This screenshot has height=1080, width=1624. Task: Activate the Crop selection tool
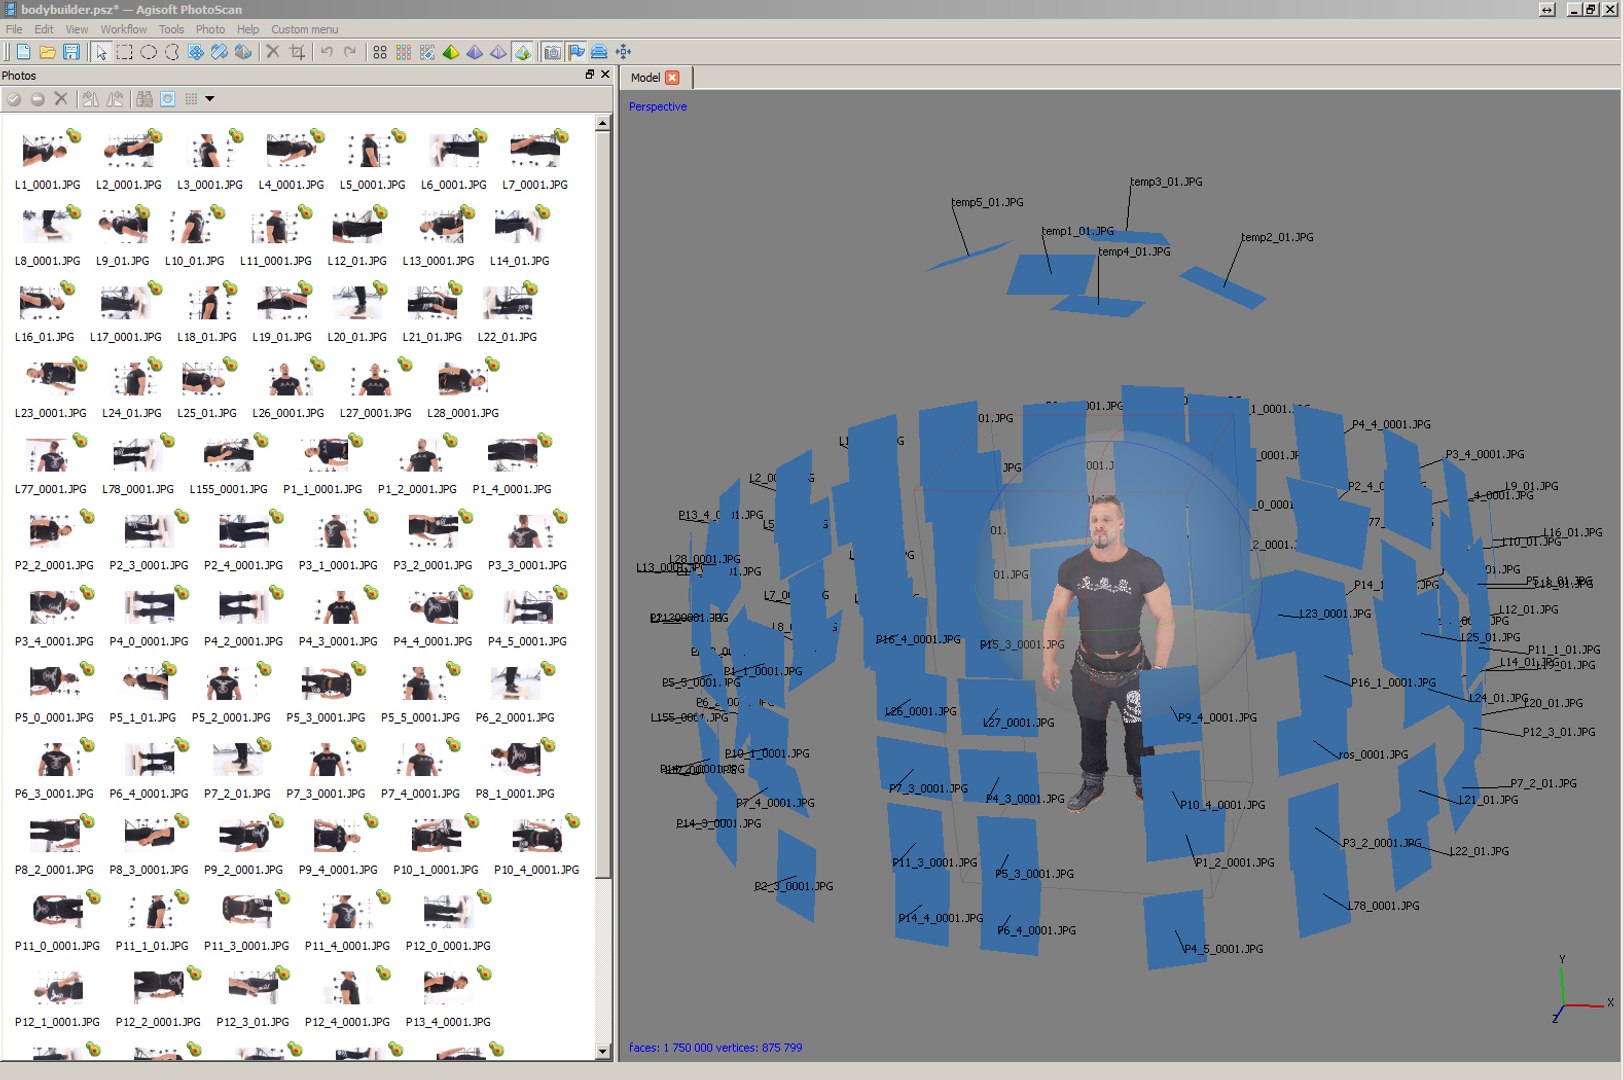pos(297,52)
